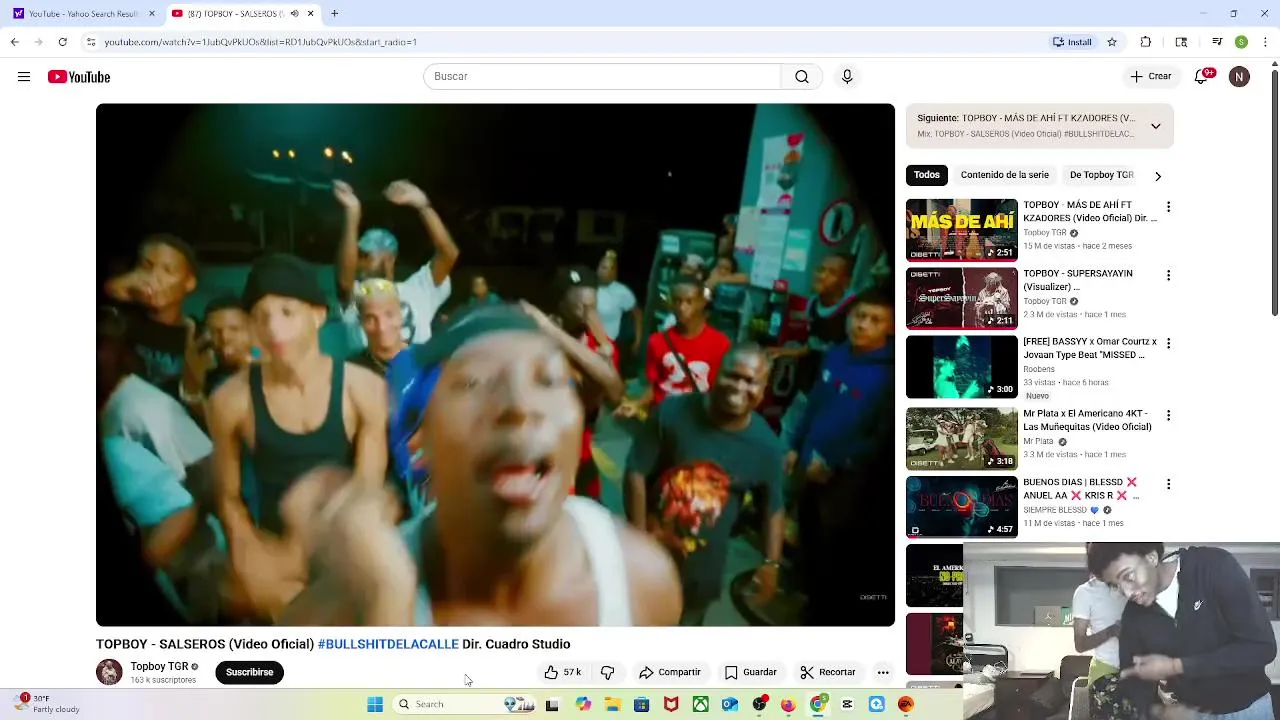Select the De Topboy TGR chip
The width and height of the screenshot is (1280, 720).
1102,175
